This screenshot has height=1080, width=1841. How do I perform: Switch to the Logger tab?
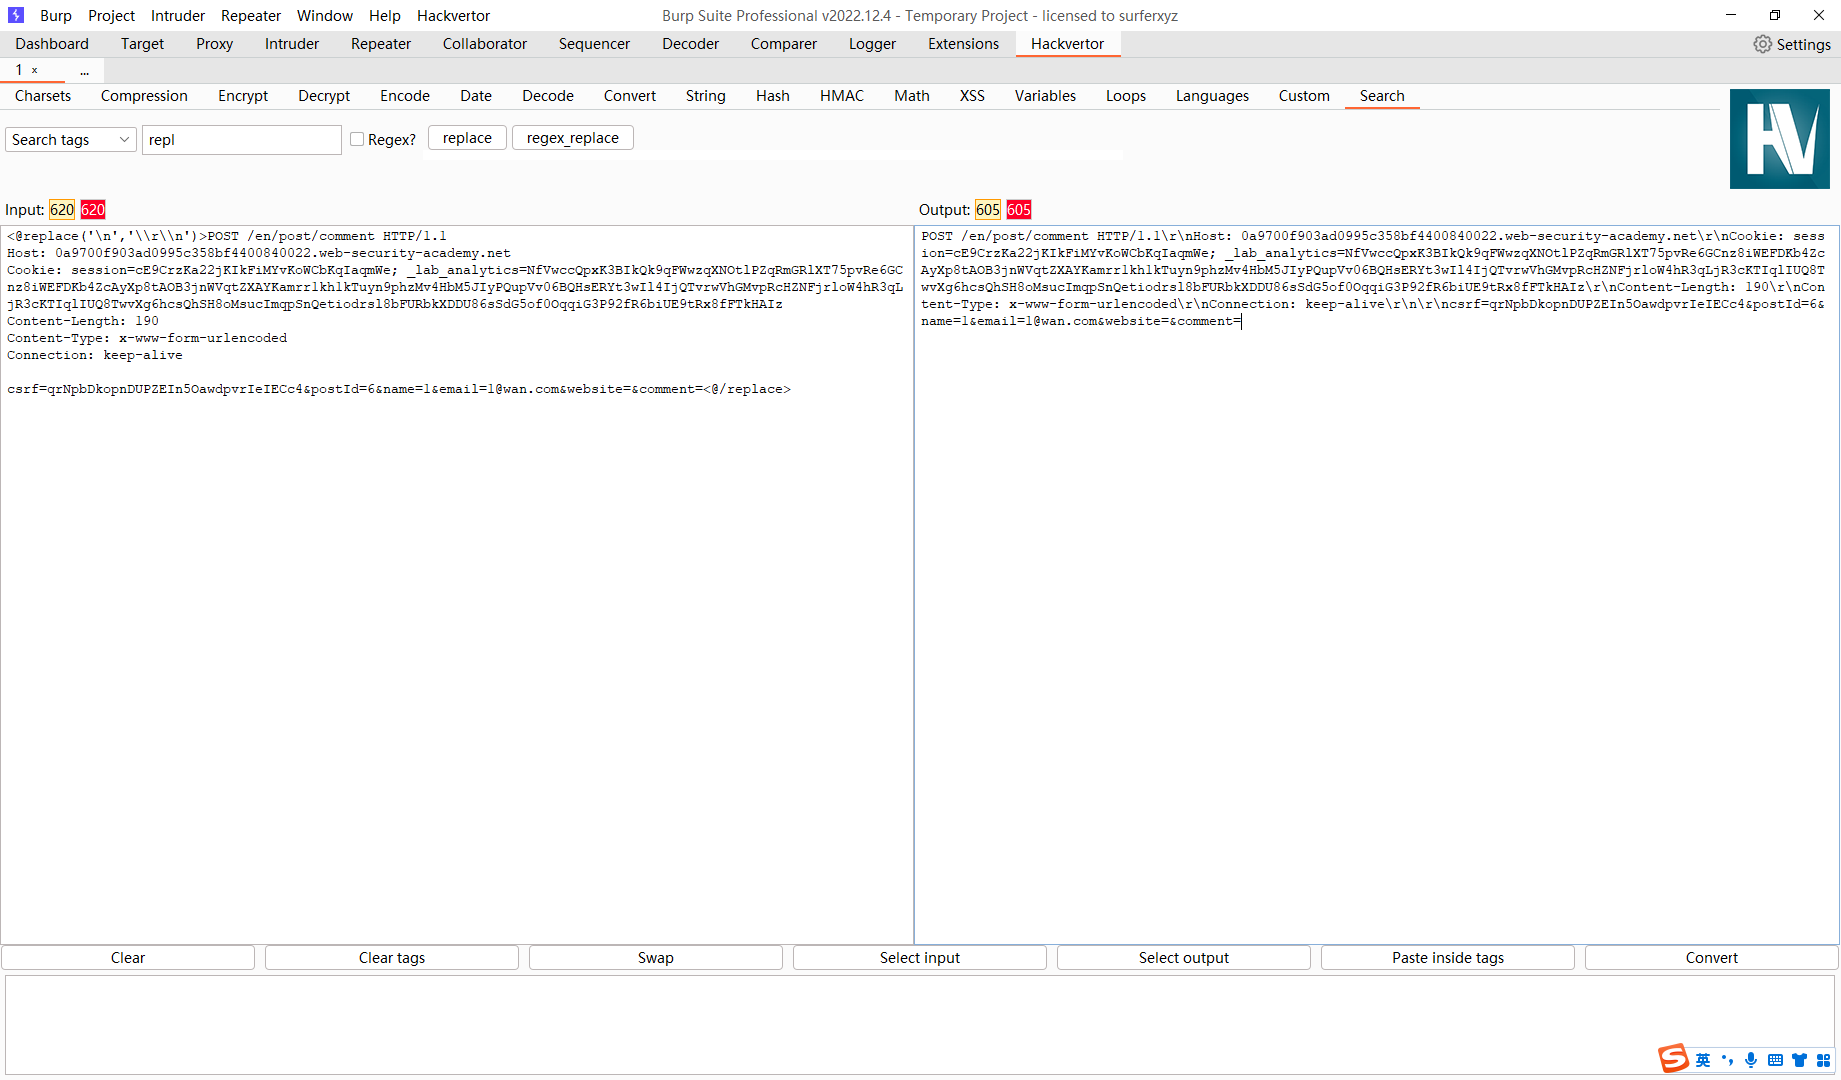[x=872, y=44]
